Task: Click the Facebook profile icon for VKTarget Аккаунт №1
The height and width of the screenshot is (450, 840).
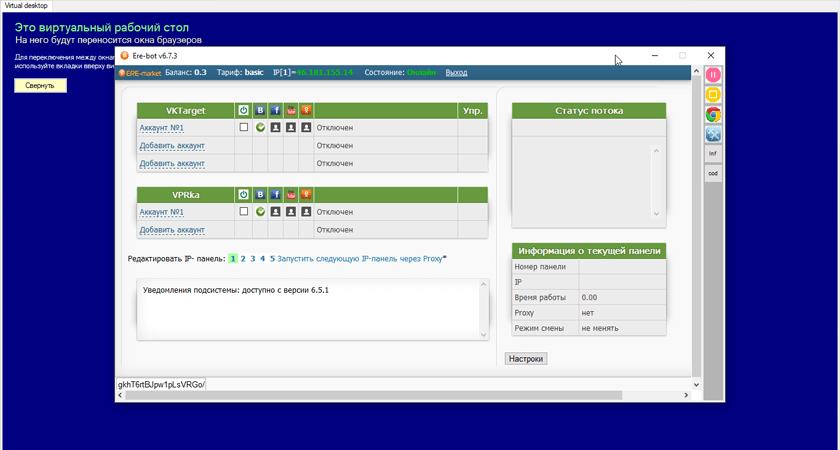Action: pyautogui.click(x=275, y=128)
